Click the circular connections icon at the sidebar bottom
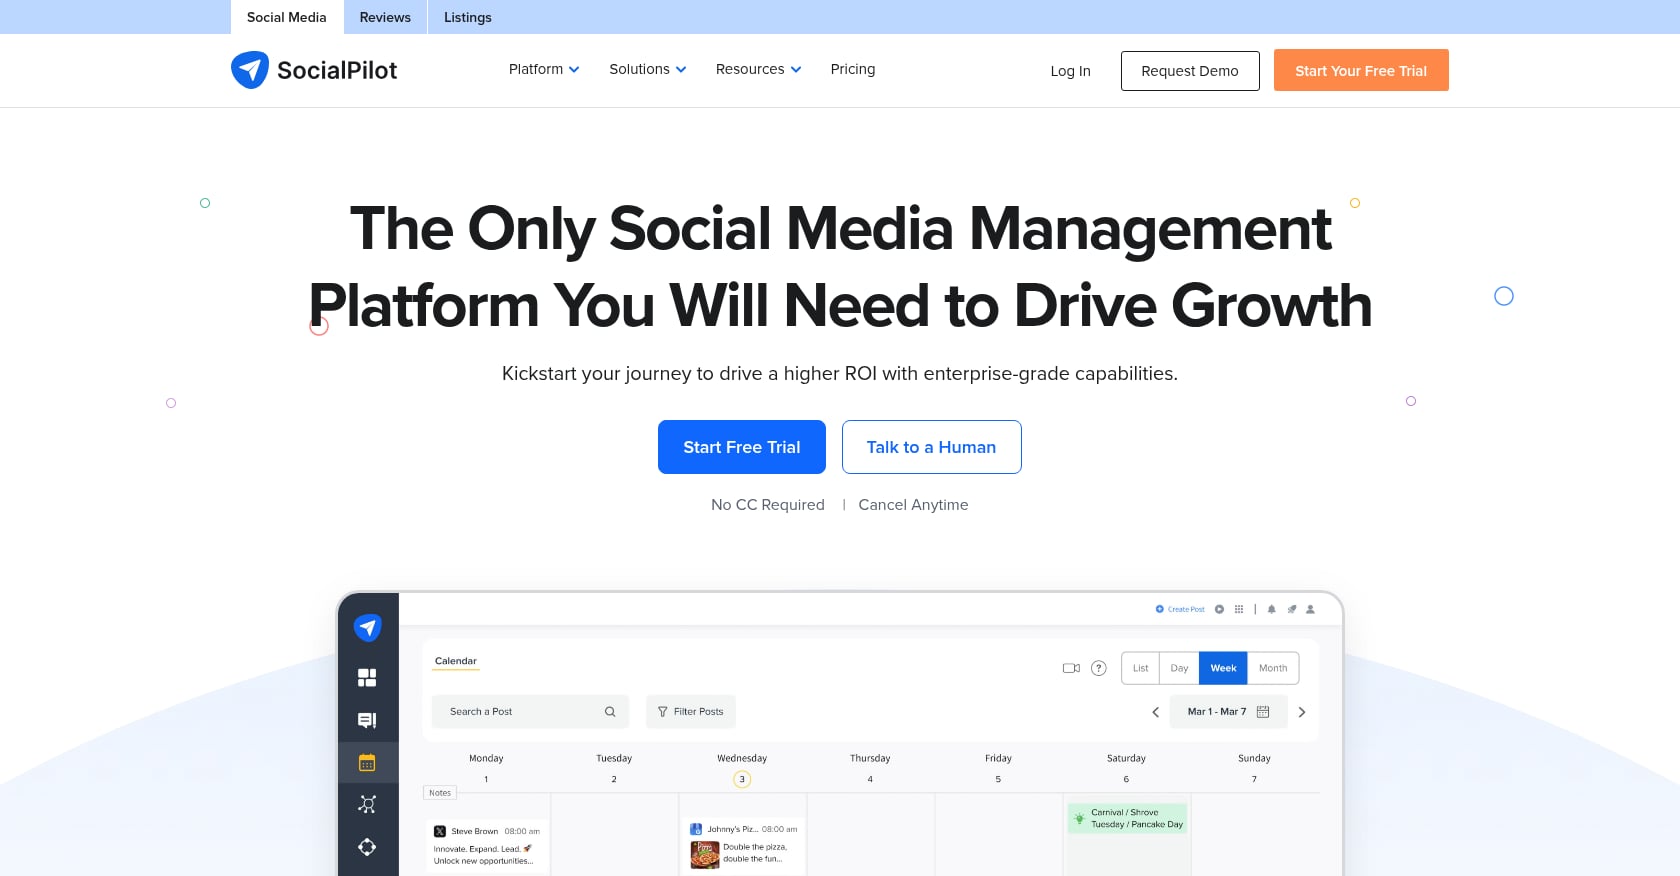Viewport: 1680px width, 876px height. tap(367, 847)
